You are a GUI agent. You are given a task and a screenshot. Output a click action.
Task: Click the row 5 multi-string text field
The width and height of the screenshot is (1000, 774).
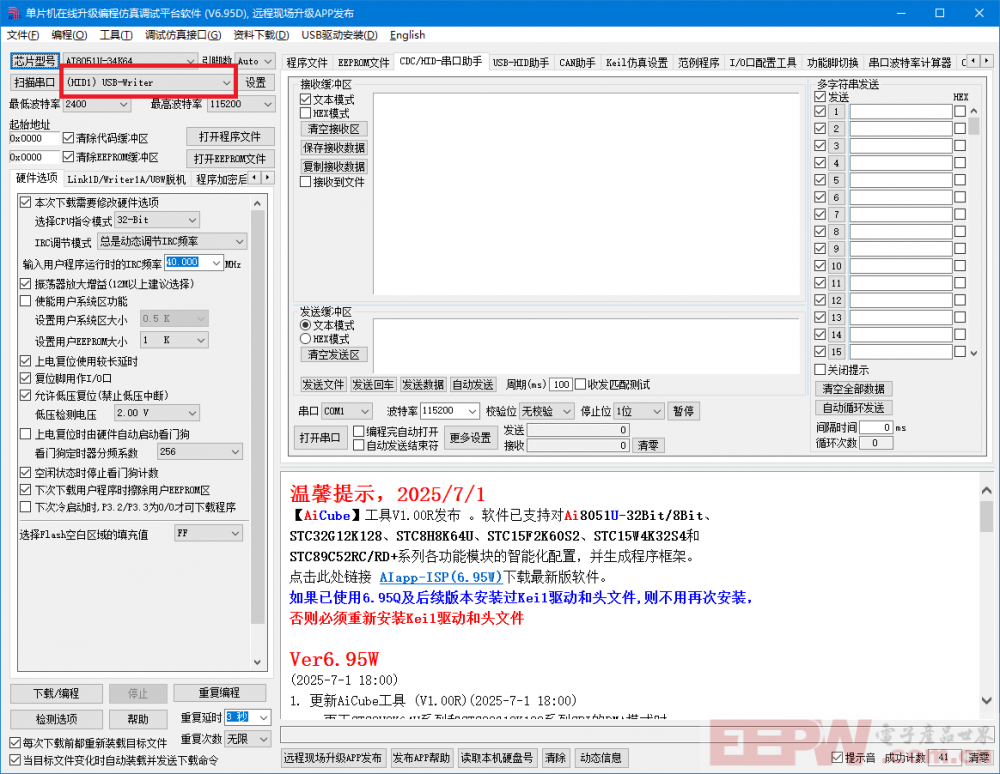click(901, 180)
